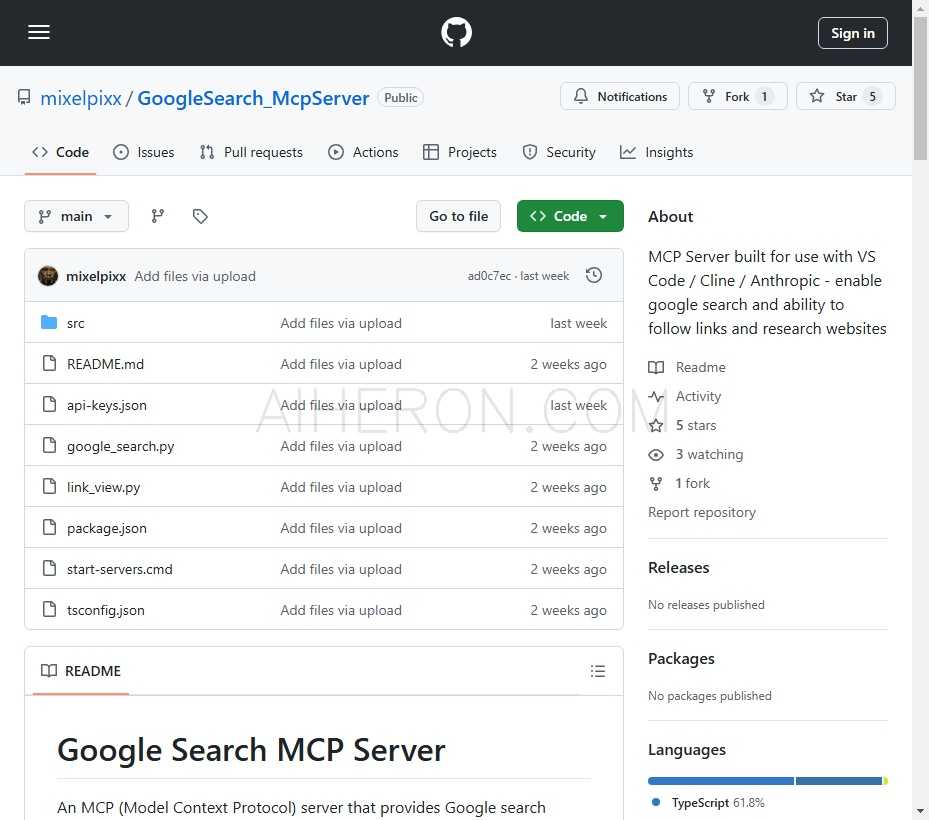View branches via the branch icon

click(158, 216)
